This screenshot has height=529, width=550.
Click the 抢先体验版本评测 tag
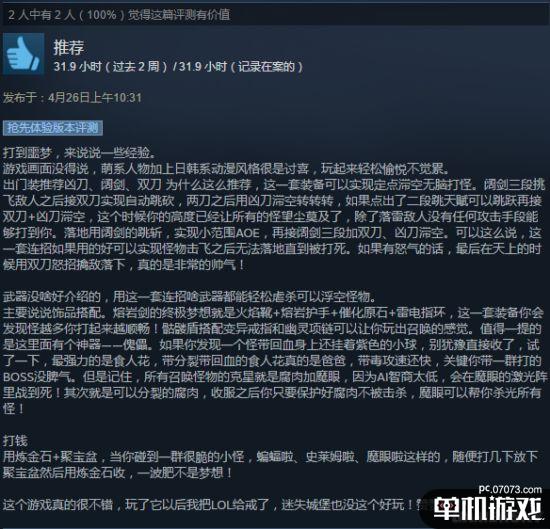coord(53,128)
